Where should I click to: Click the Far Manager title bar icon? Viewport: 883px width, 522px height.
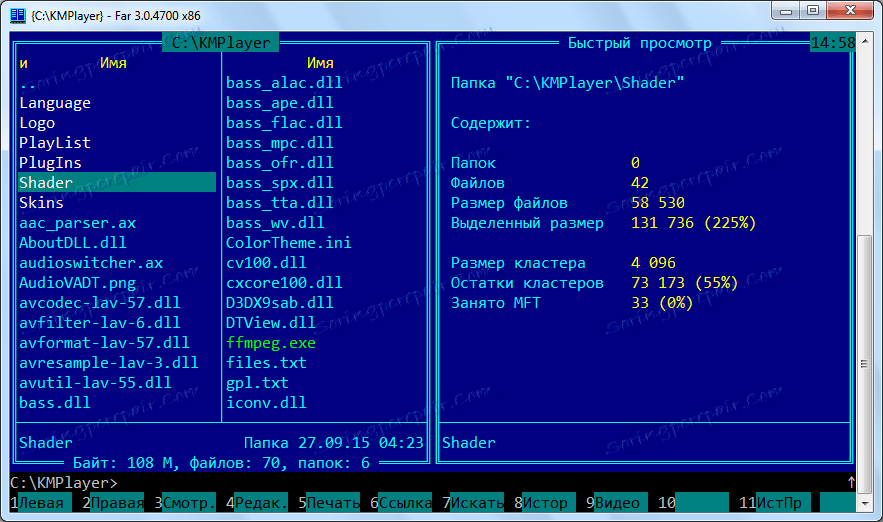pyautogui.click(x=17, y=15)
